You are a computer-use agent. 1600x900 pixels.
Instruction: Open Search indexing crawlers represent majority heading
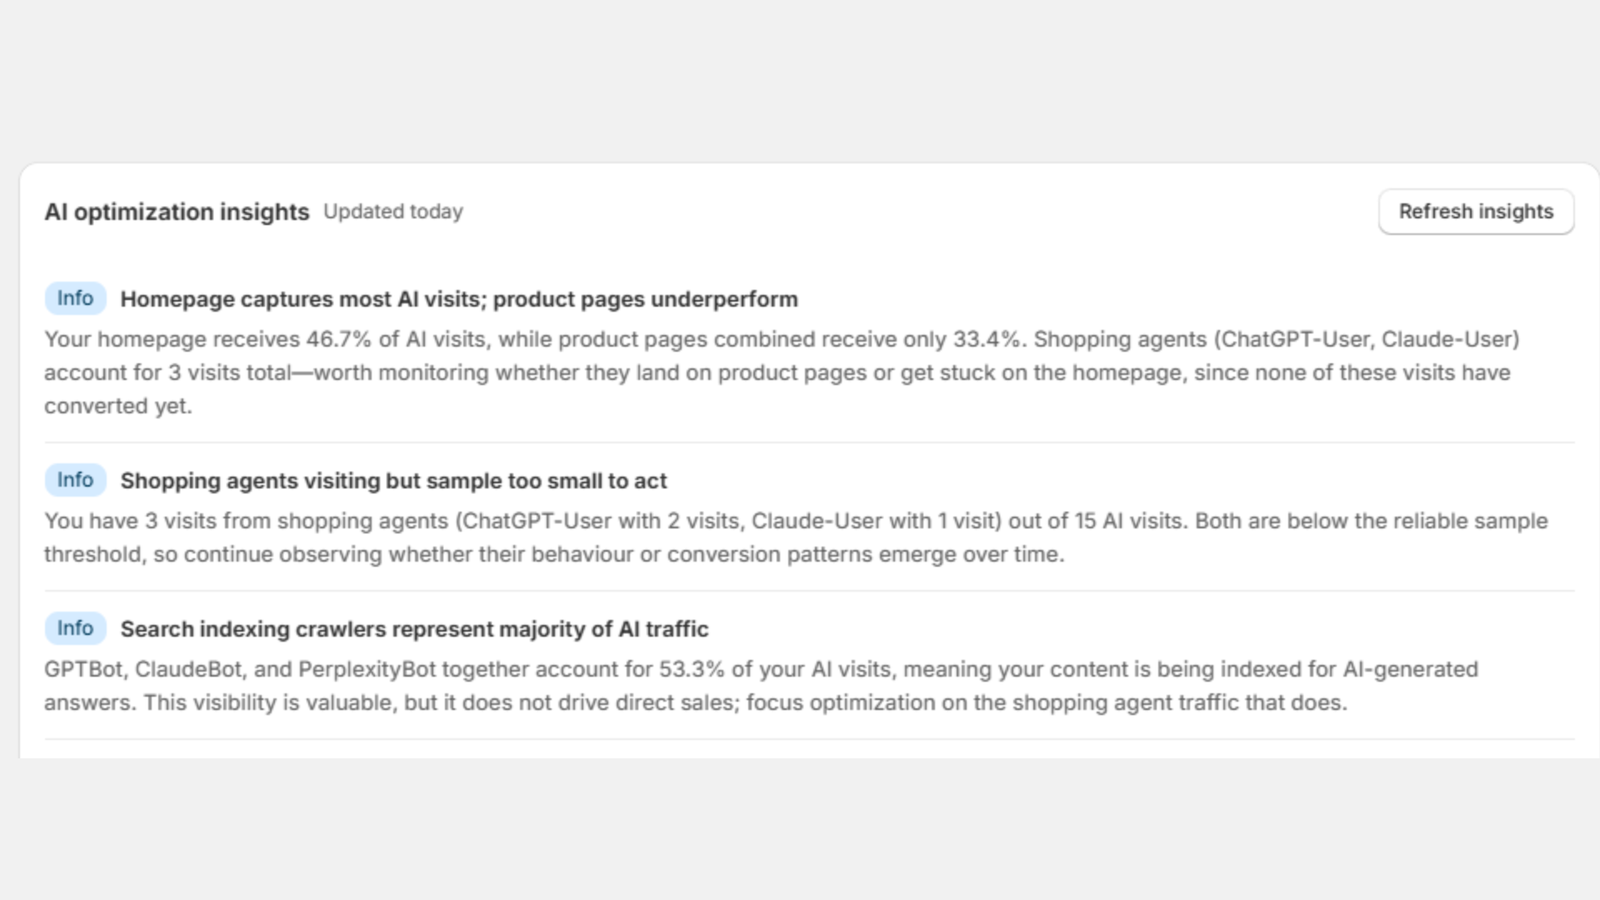coord(414,629)
